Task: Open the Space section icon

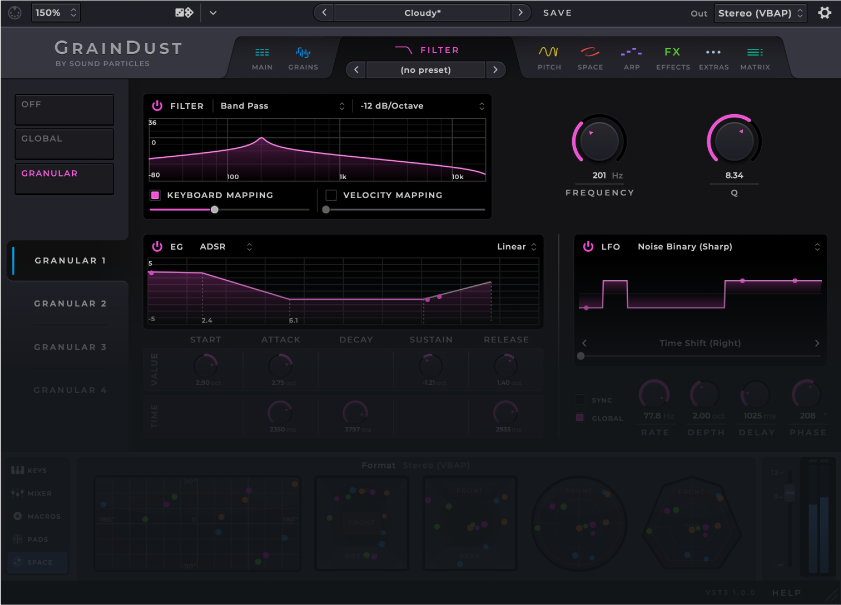Action: (x=590, y=57)
